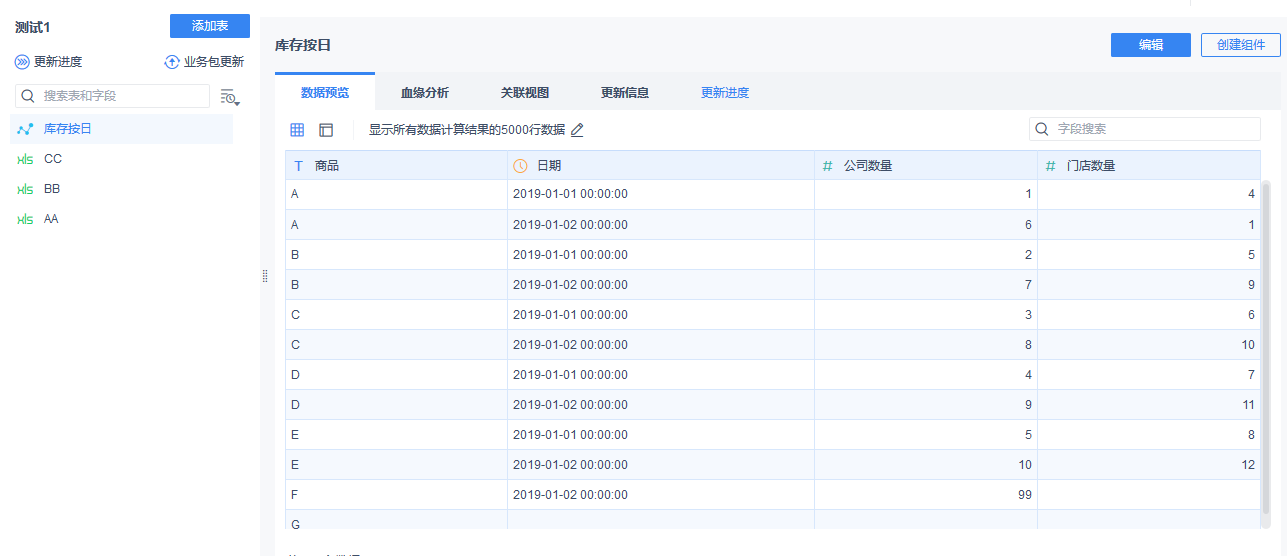
Task: Switch to grid data view icon
Action: 297,130
